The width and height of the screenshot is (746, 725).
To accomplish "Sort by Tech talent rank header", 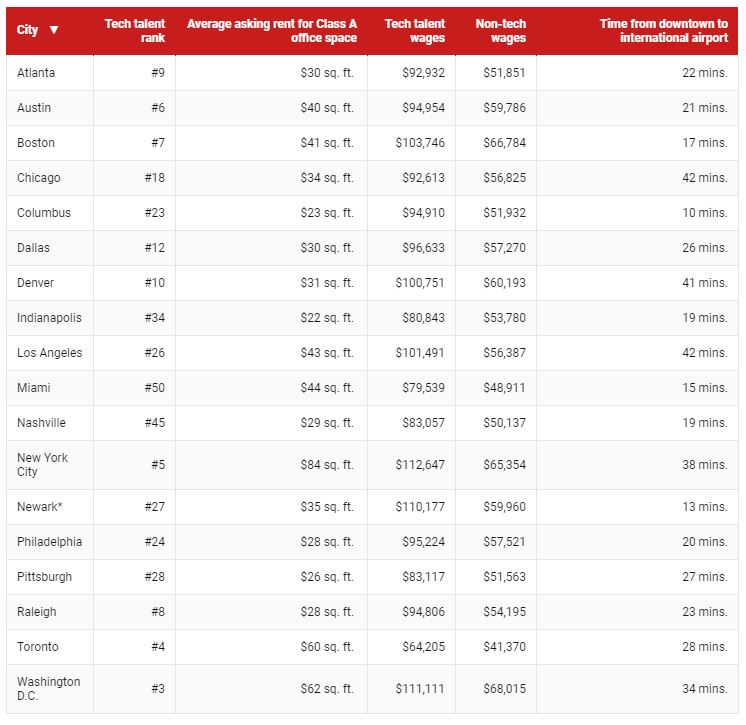I will [135, 30].
